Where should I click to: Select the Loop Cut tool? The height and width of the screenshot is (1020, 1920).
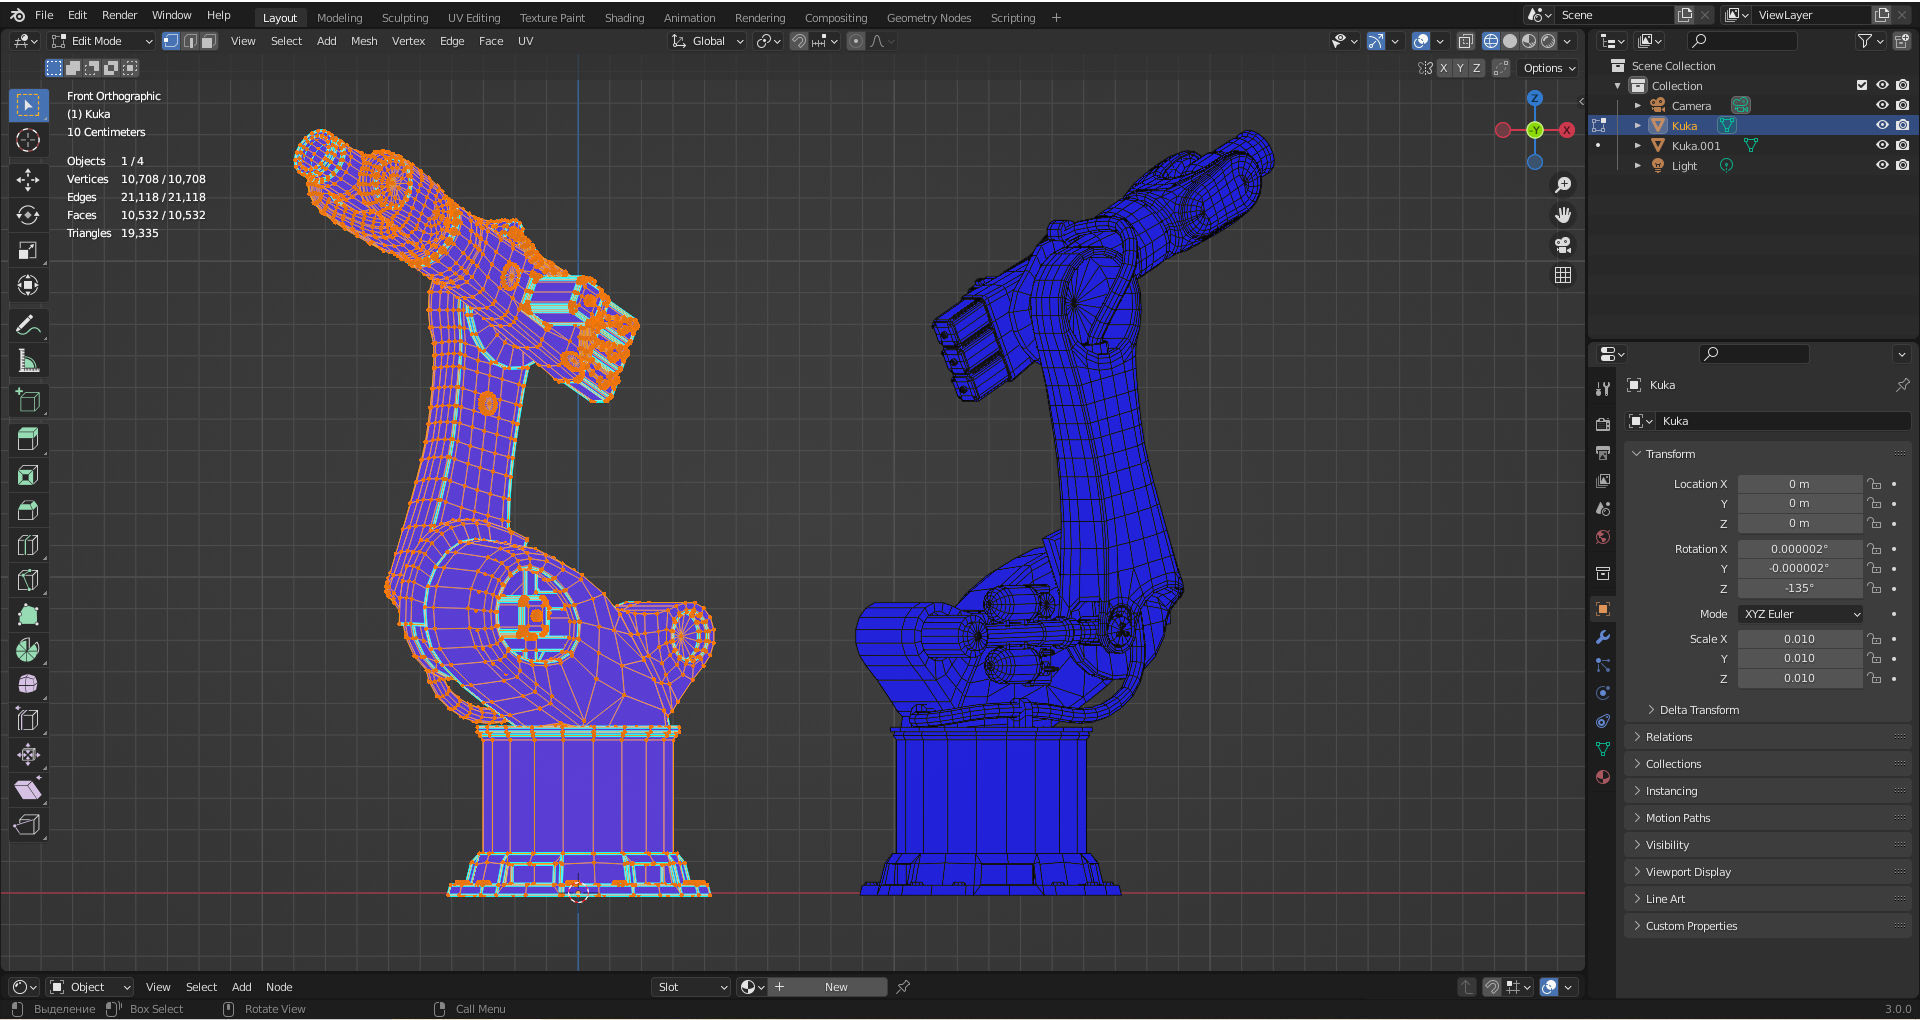tap(28, 545)
